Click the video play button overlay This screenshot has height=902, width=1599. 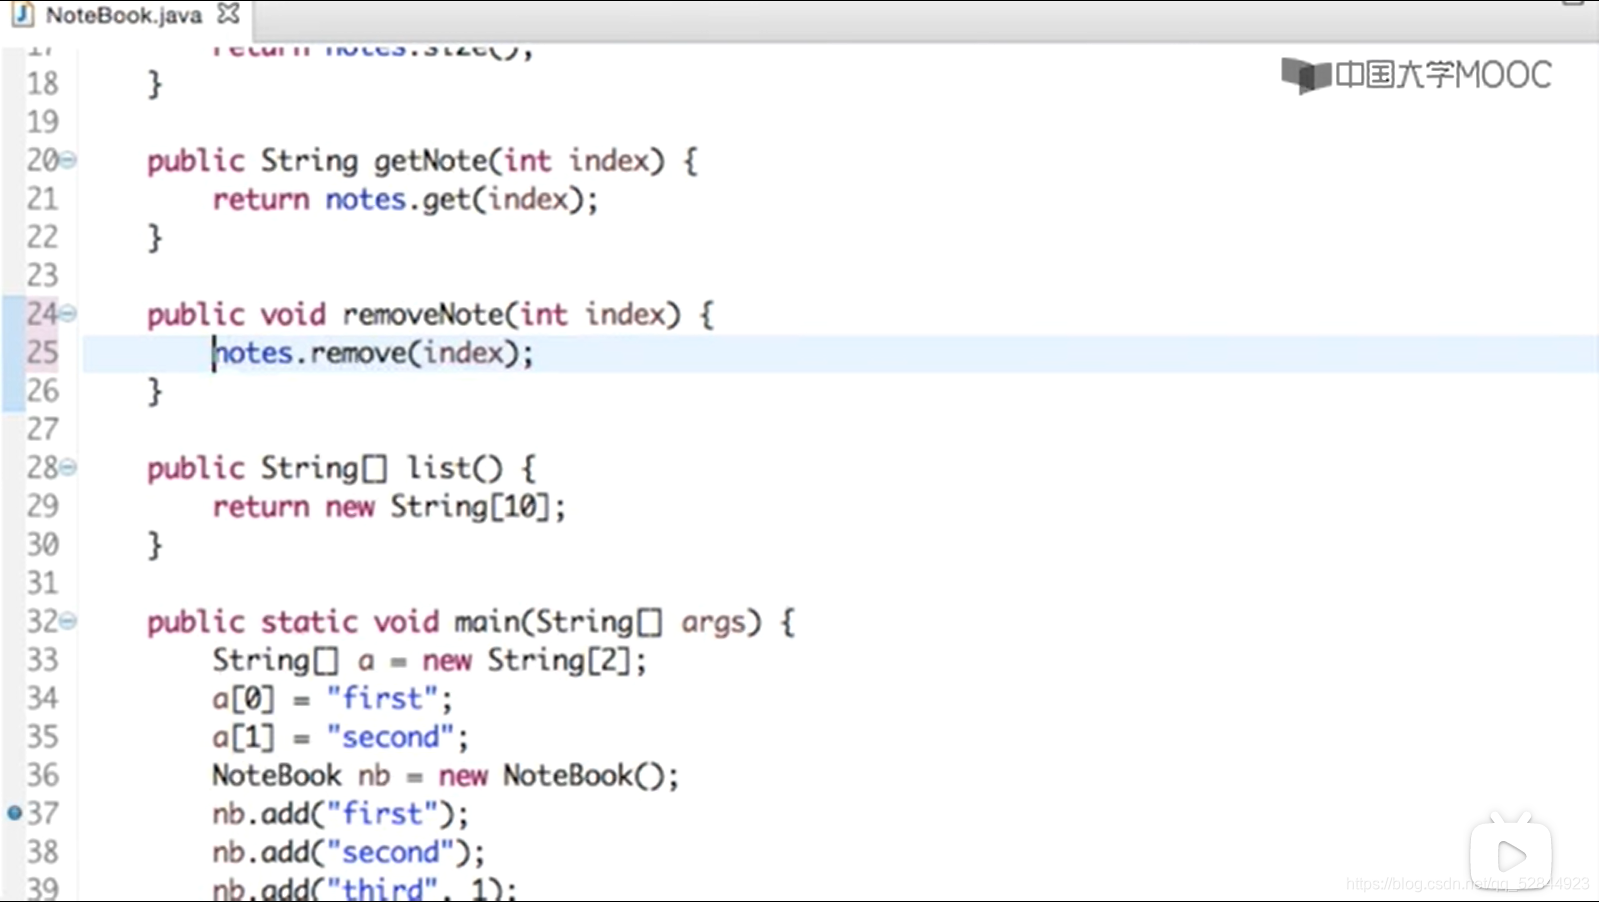click(1510, 856)
